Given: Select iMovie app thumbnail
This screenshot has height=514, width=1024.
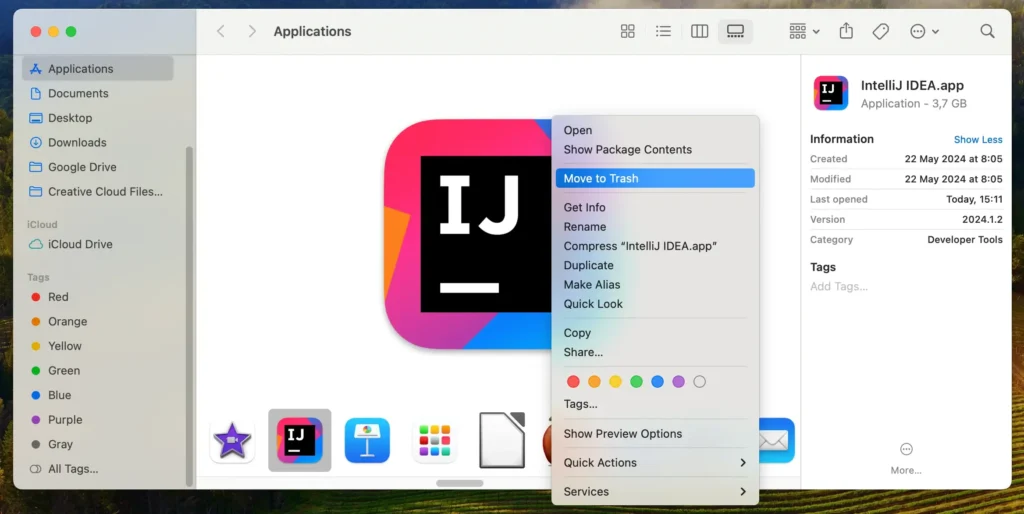Looking at the screenshot, I should click(232, 441).
